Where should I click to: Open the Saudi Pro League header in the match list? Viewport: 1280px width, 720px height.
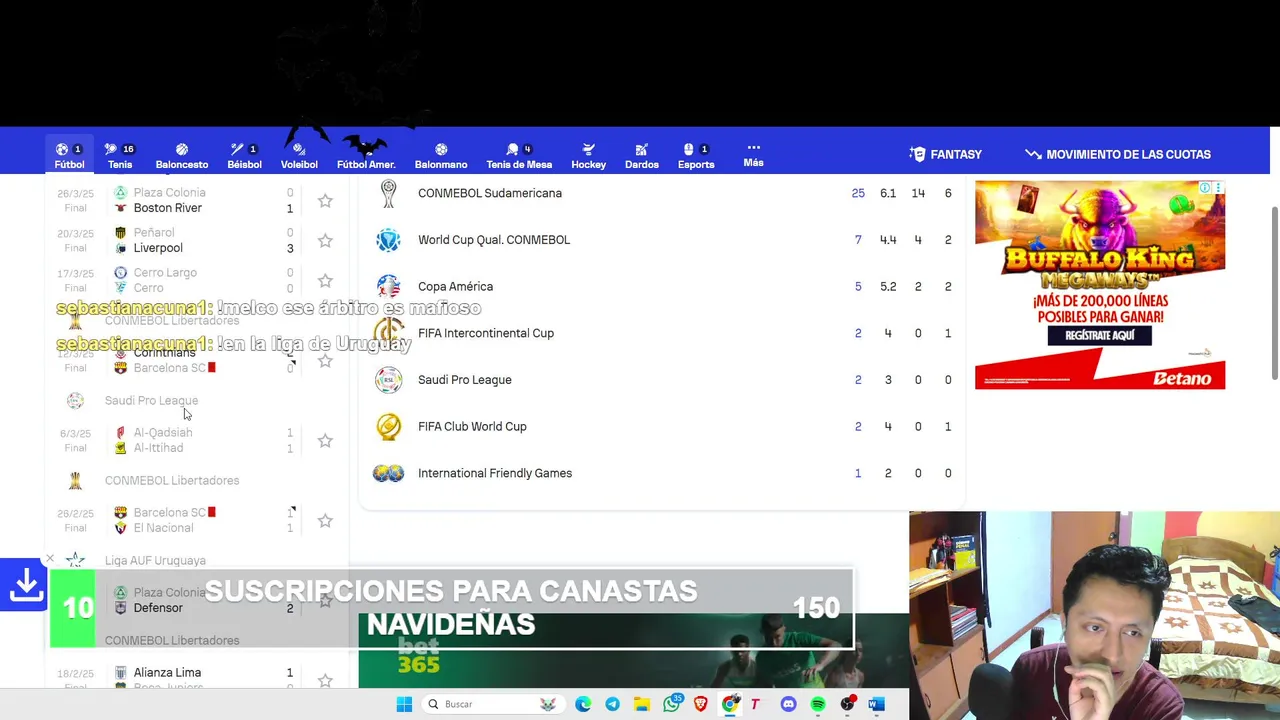click(x=151, y=400)
